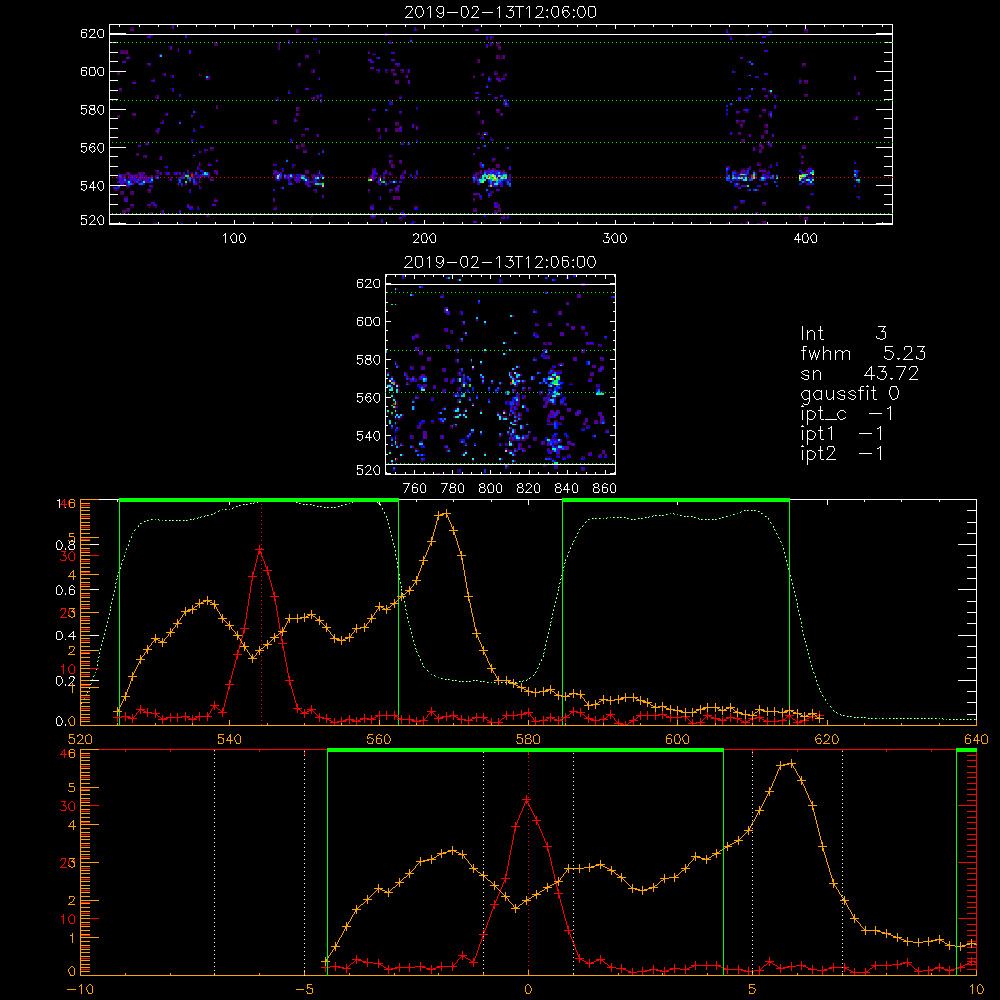
Task: Click the 'sn 43.72' readout
Action: coord(860,373)
